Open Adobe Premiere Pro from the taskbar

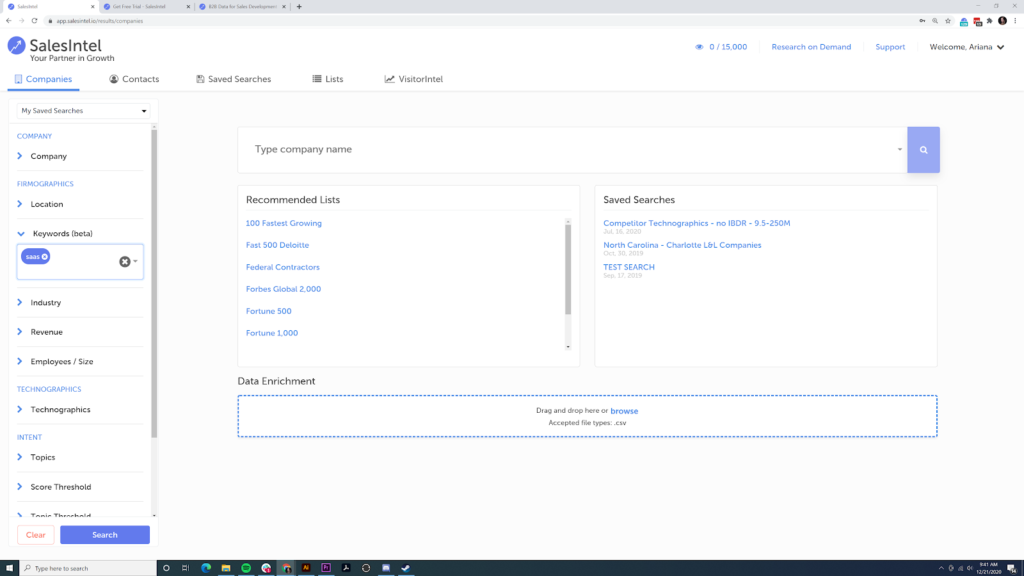pyautogui.click(x=326, y=567)
